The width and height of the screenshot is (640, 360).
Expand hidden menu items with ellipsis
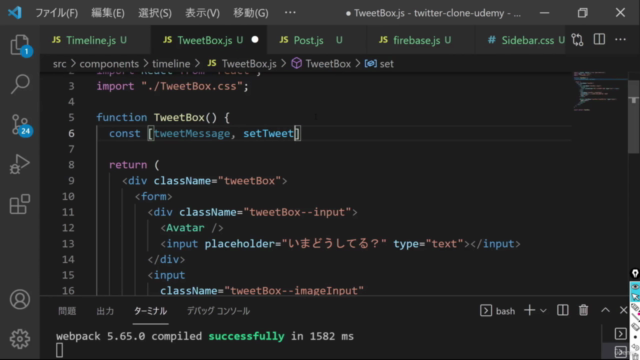[290, 13]
